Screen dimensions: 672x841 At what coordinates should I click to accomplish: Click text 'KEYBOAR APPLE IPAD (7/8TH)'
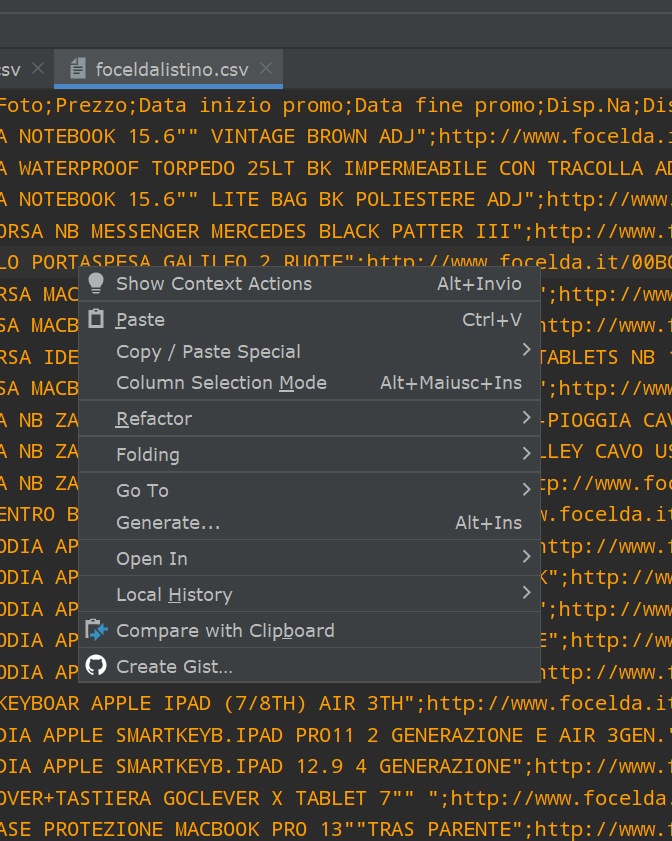(153, 703)
